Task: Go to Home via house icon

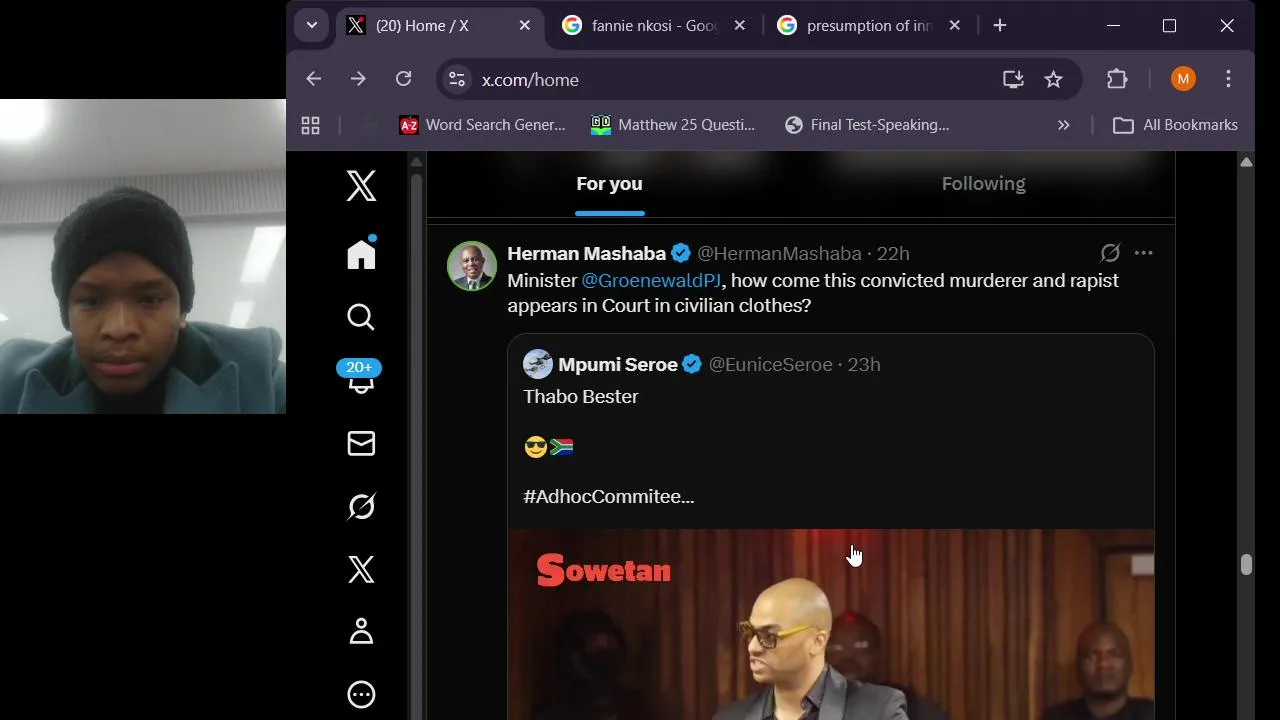Action: pyautogui.click(x=361, y=254)
